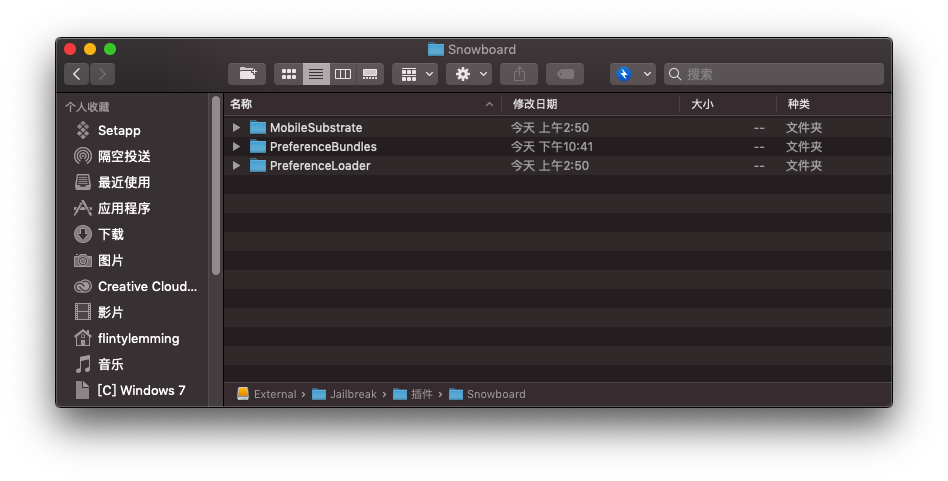Open 下载 in the sidebar

[110, 234]
